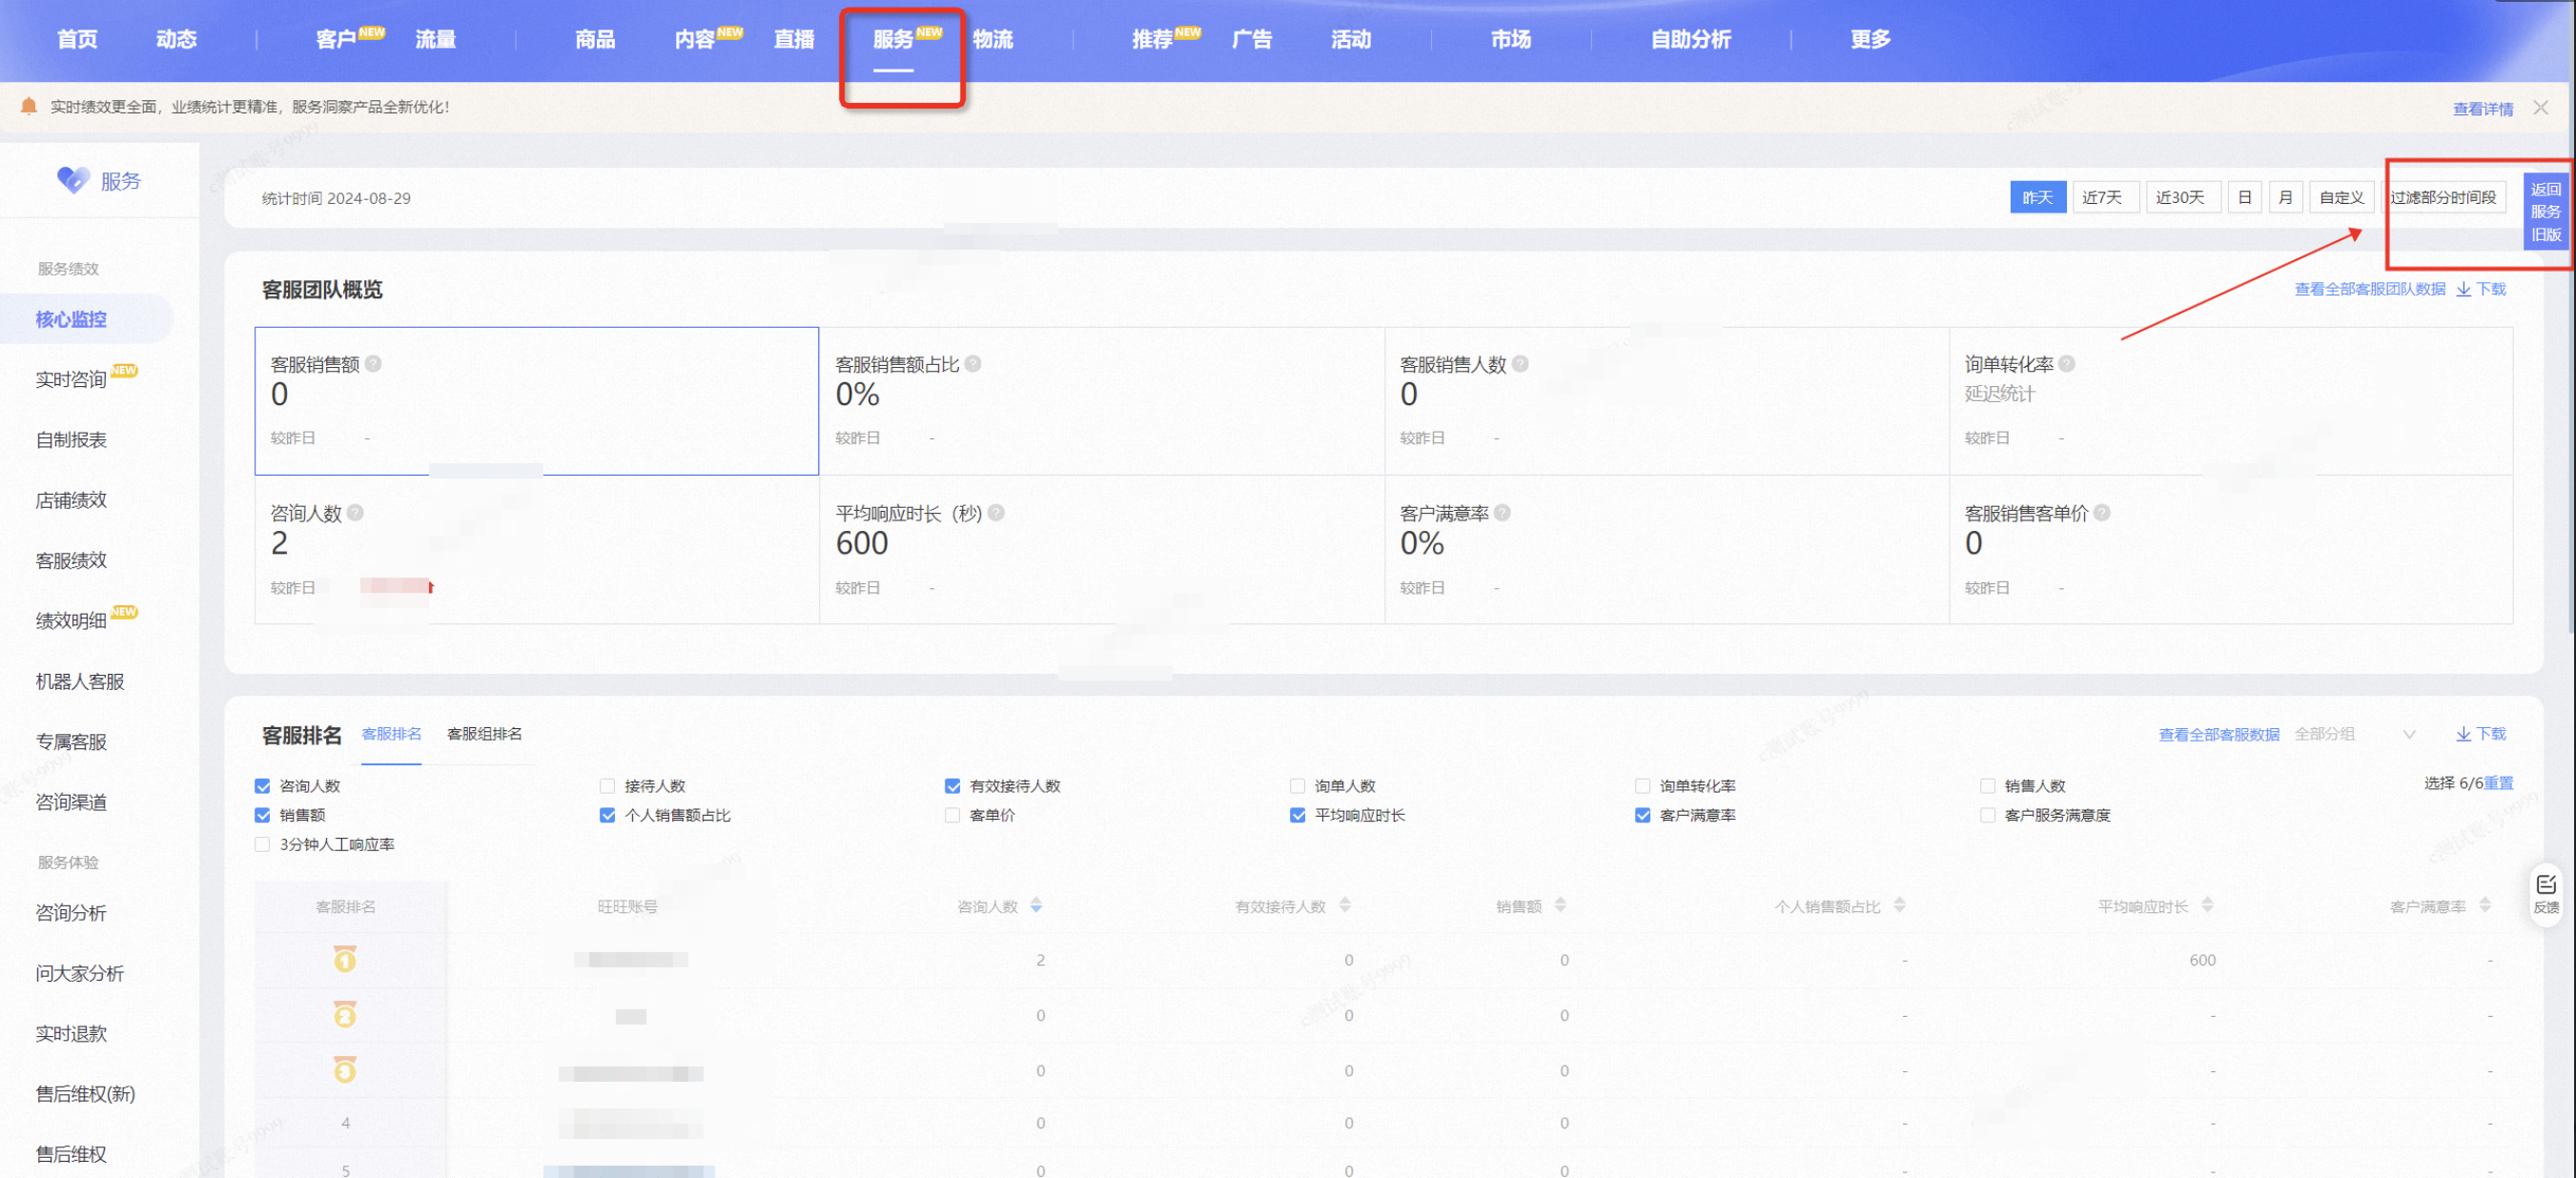Click the bell notification icon

pos(29,106)
